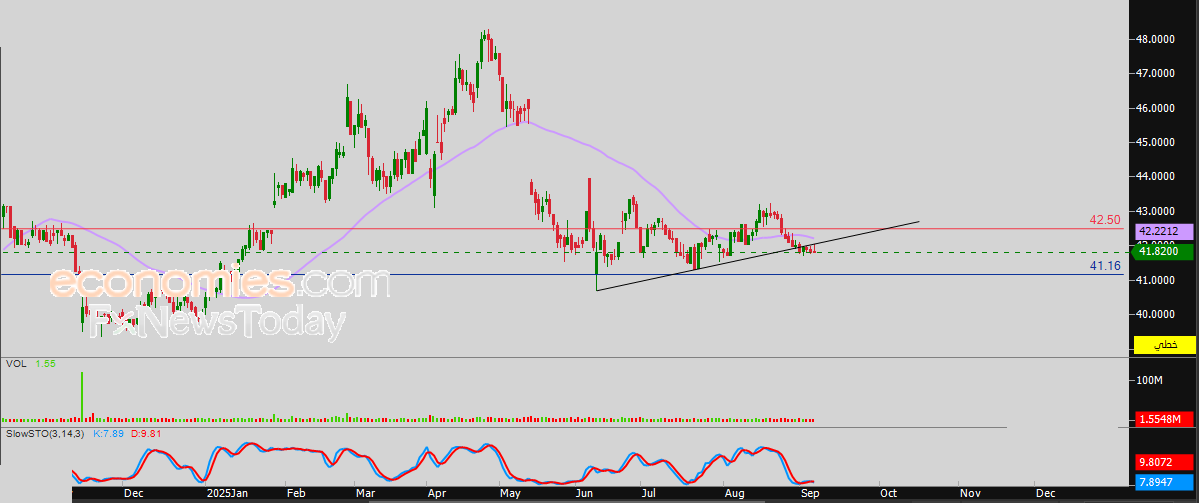The image size is (1199, 503).
Task: Click the 40.0000 price axis label
Action: point(1153,314)
